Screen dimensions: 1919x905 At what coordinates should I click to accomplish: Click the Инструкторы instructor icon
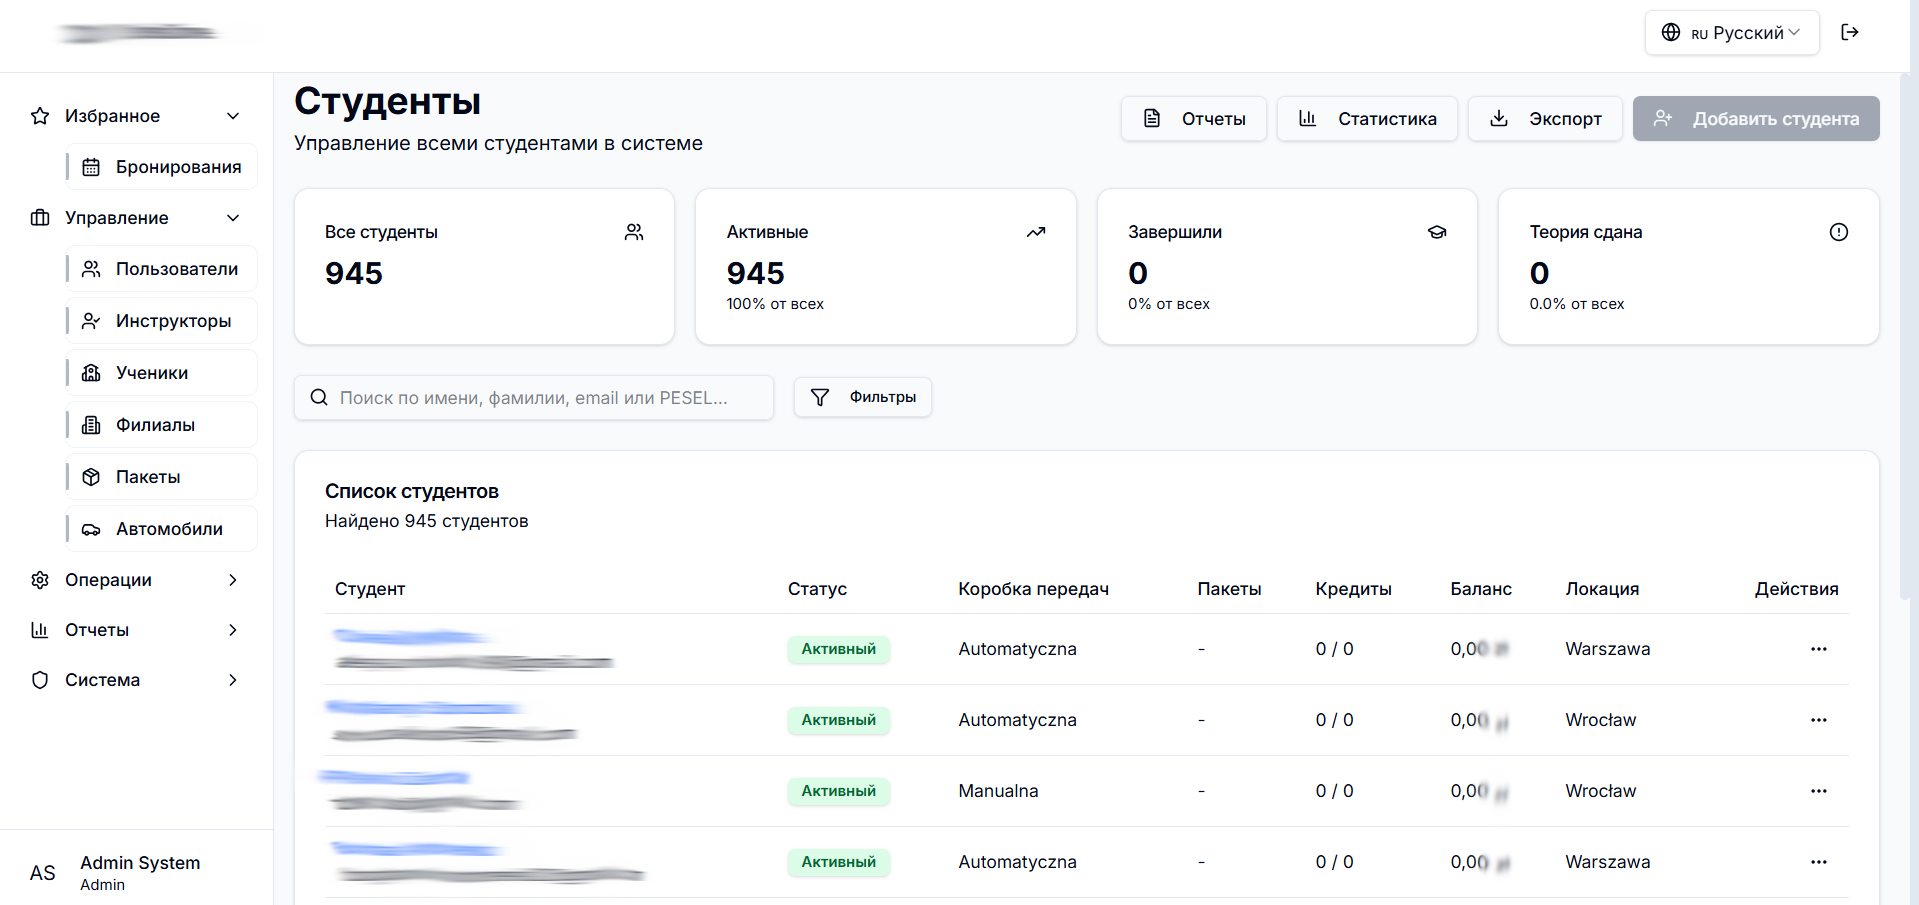(x=92, y=320)
